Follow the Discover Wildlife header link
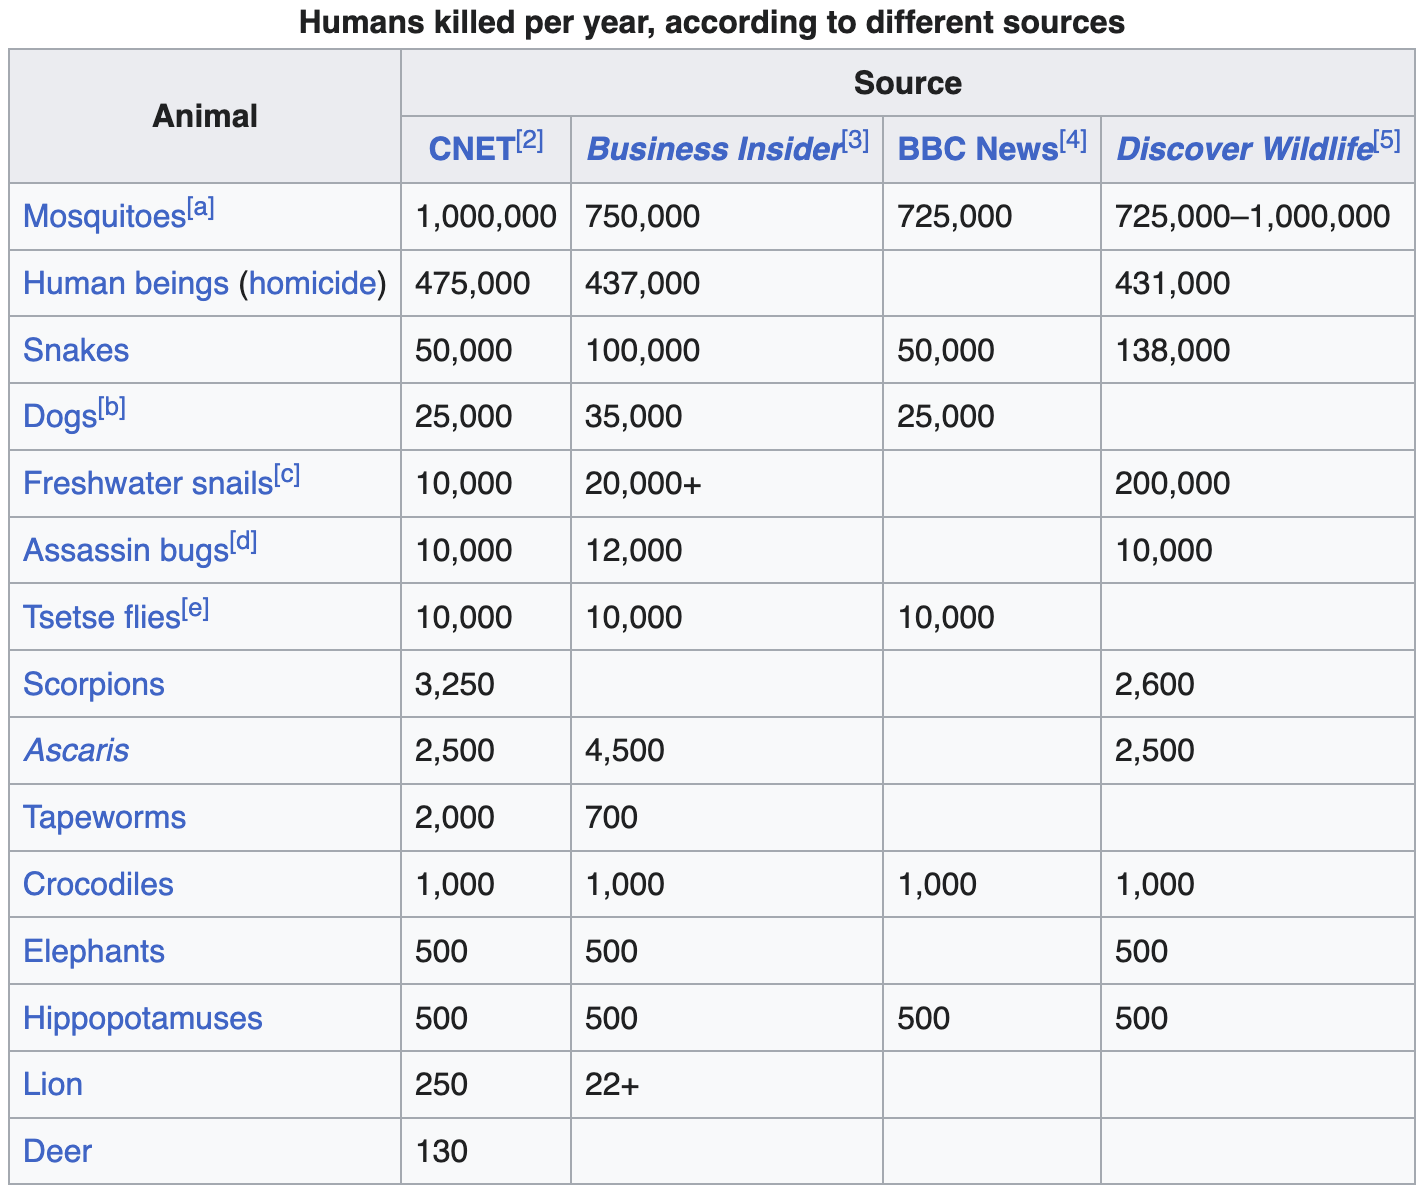This screenshot has height=1200, width=1424. point(1243,150)
